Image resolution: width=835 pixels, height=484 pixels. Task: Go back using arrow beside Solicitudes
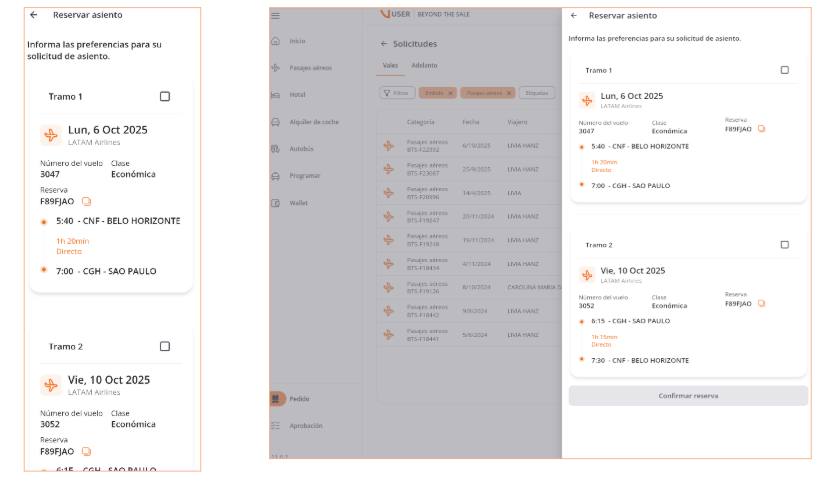(384, 44)
